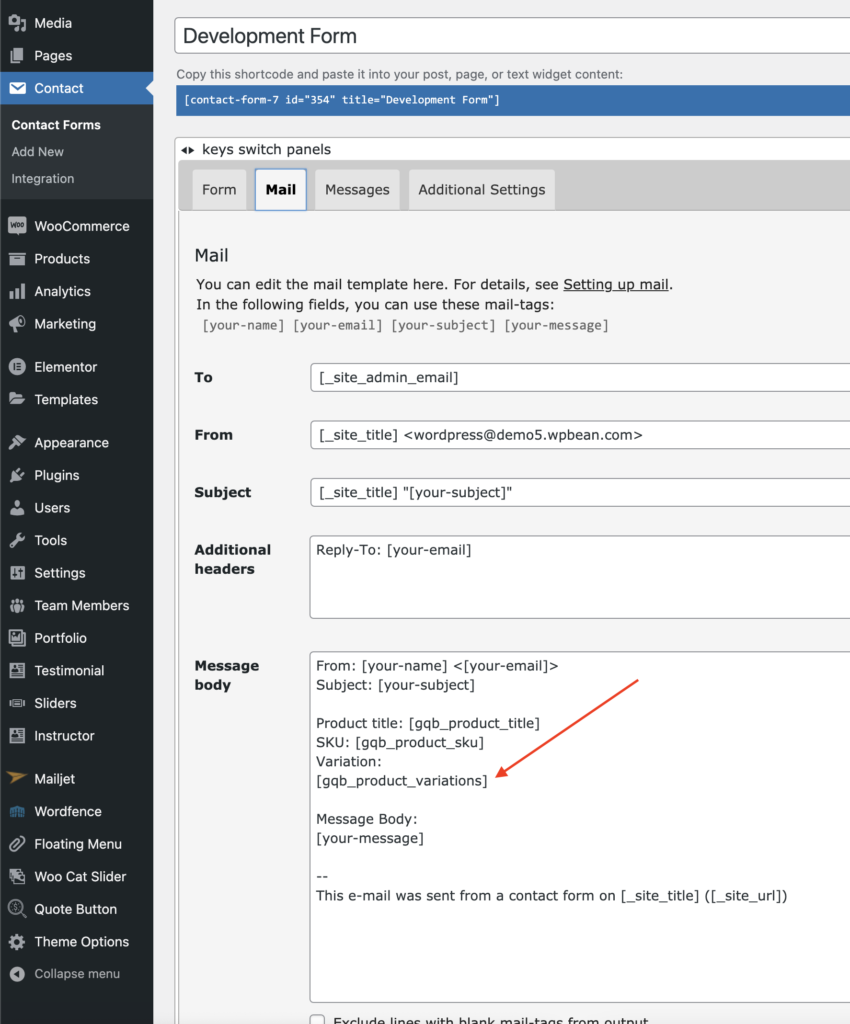This screenshot has height=1024, width=850.
Task: Click the [your-message] mail-tag
Action: tap(556, 325)
